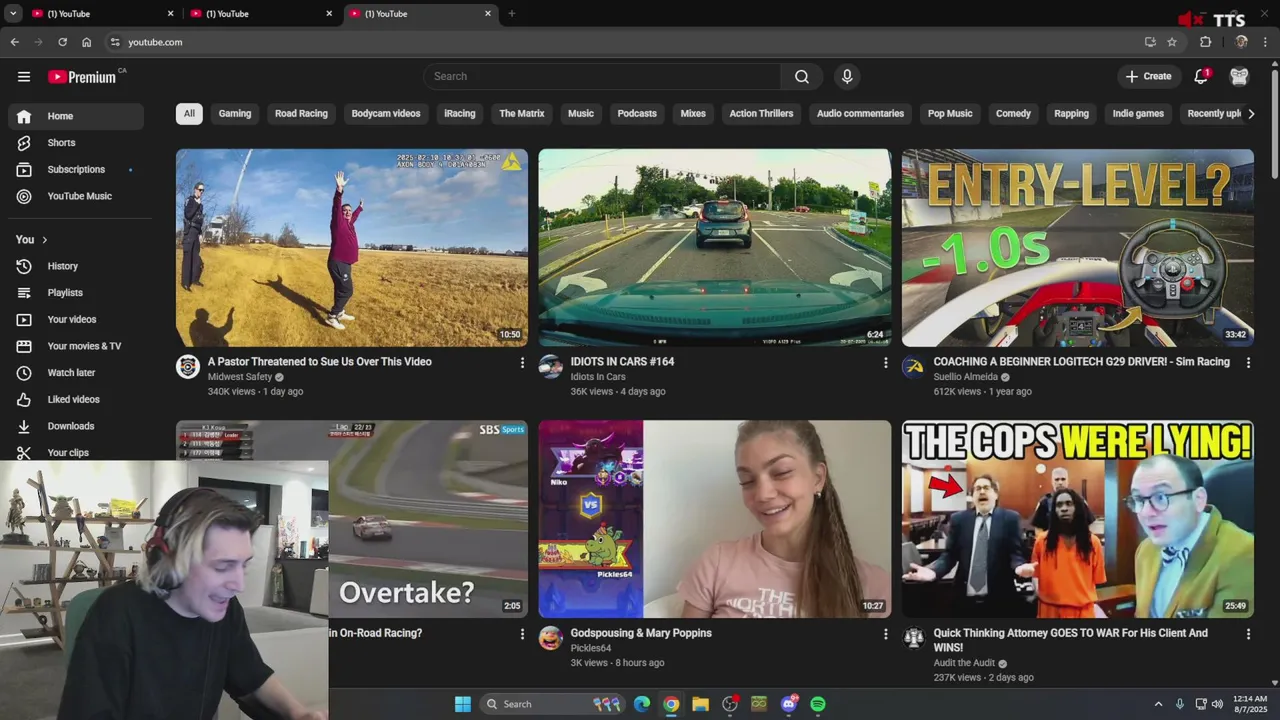1280x720 pixels.
Task: Open Chrome extensions puzzle icon
Action: 1205,42
